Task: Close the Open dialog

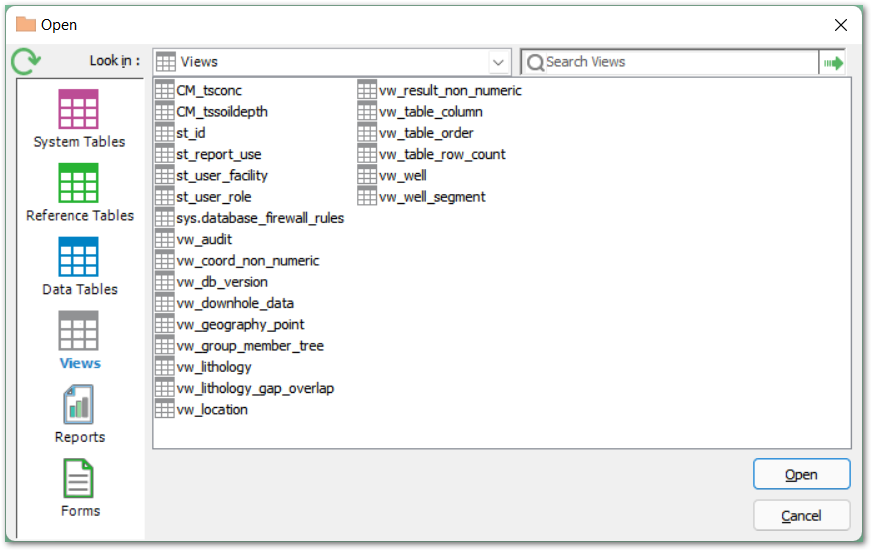Action: click(x=841, y=25)
